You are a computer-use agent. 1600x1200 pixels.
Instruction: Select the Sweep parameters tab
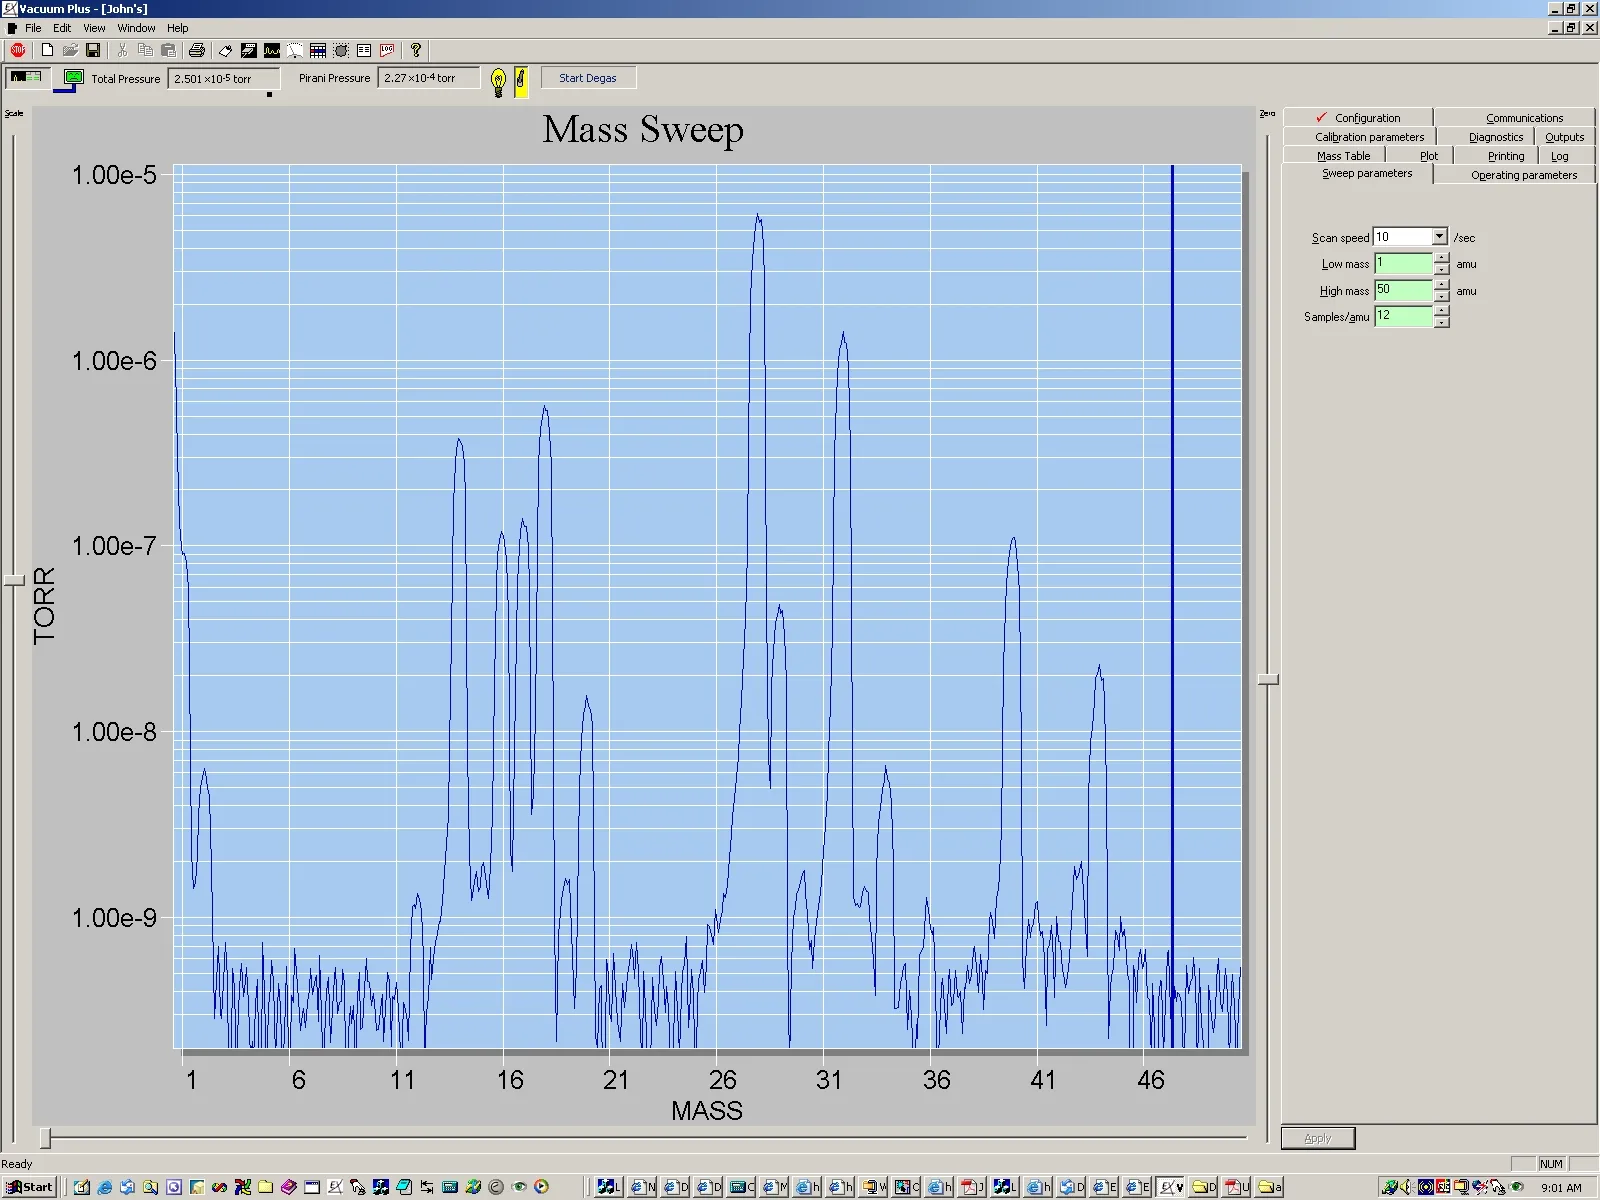pyautogui.click(x=1358, y=174)
